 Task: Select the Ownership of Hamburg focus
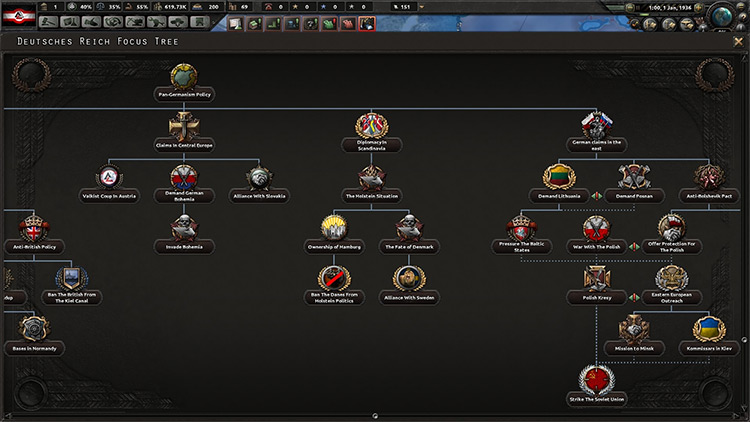click(334, 234)
